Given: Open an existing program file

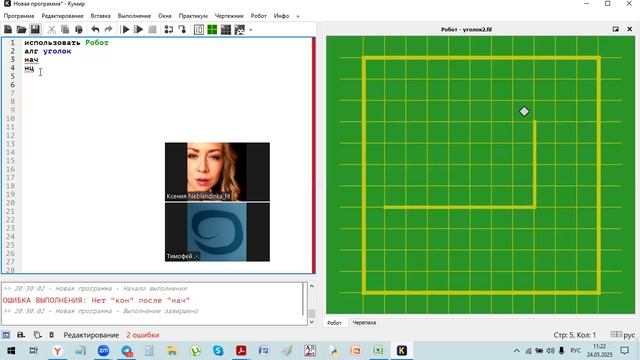Looking at the screenshot, I should [x=21, y=29].
